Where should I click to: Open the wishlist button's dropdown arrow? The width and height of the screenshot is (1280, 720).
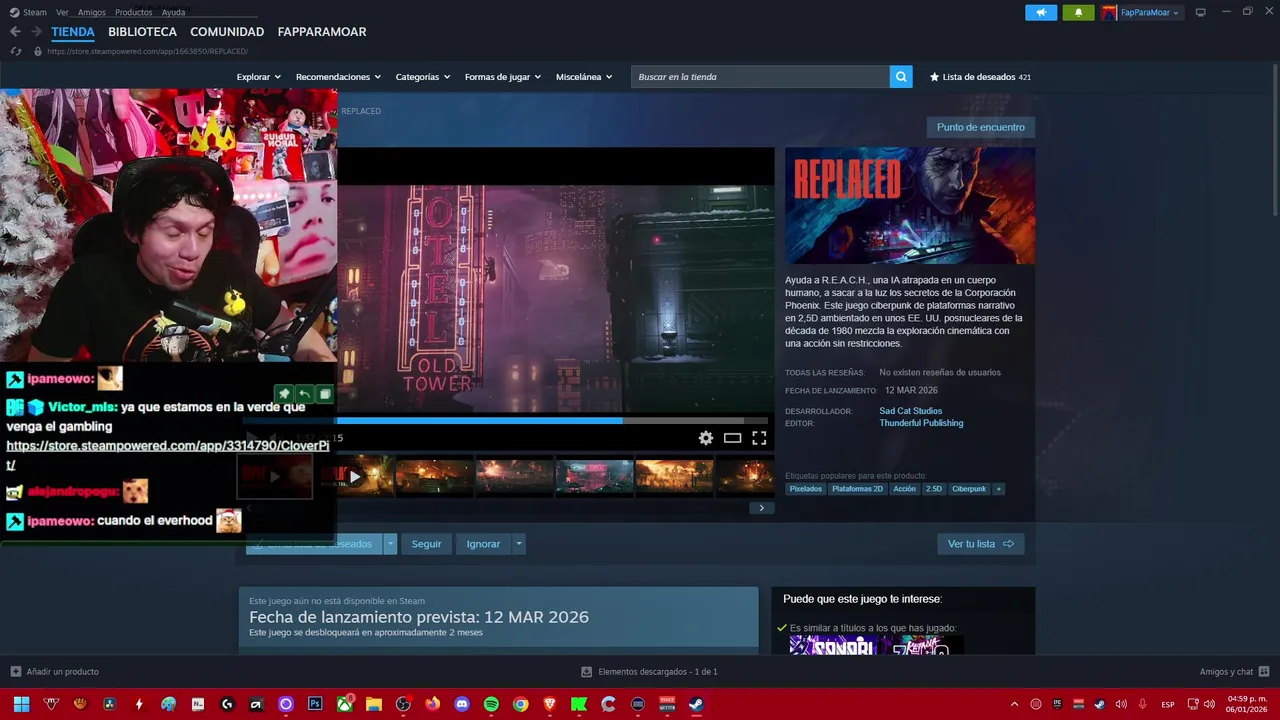390,544
